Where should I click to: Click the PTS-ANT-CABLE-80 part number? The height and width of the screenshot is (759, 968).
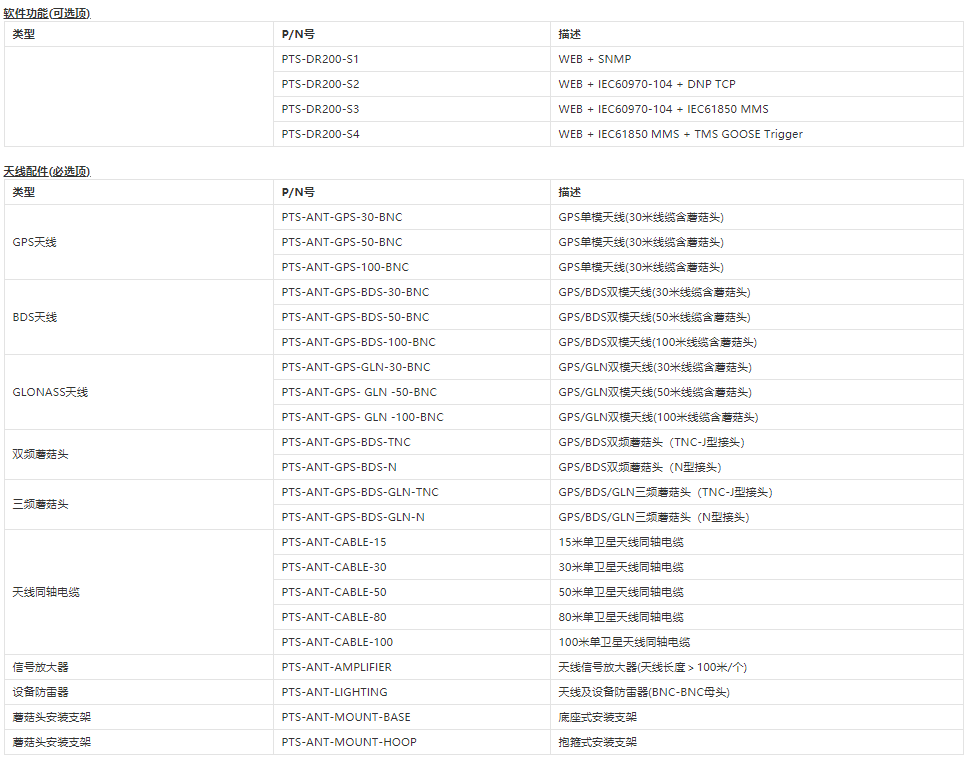pyautogui.click(x=334, y=617)
